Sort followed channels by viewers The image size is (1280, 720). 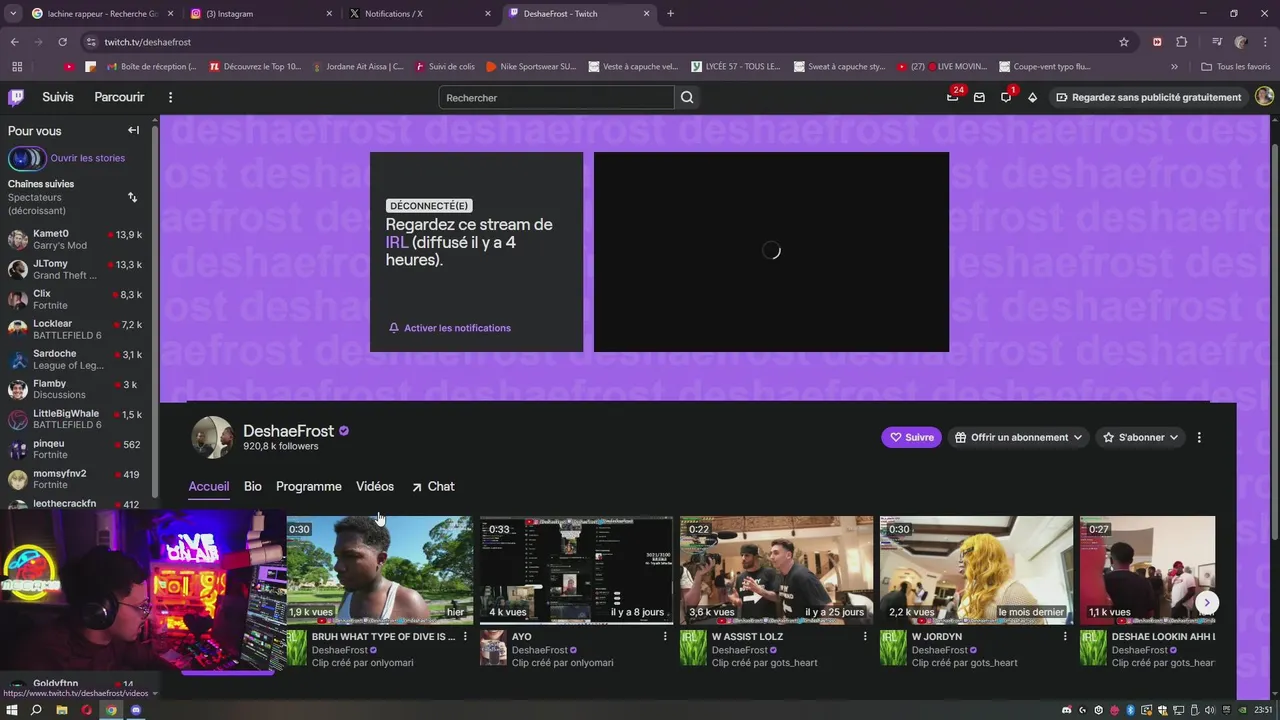point(132,198)
